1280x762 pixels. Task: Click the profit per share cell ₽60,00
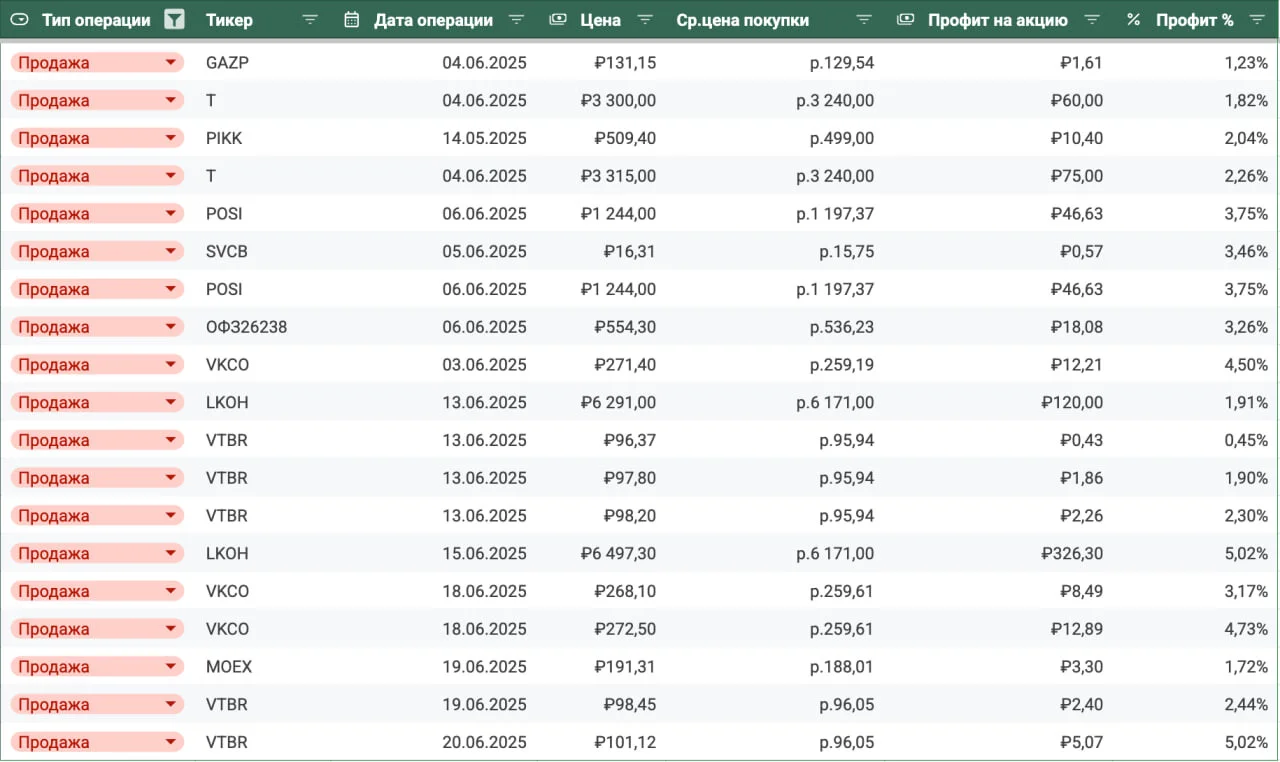coord(1077,101)
